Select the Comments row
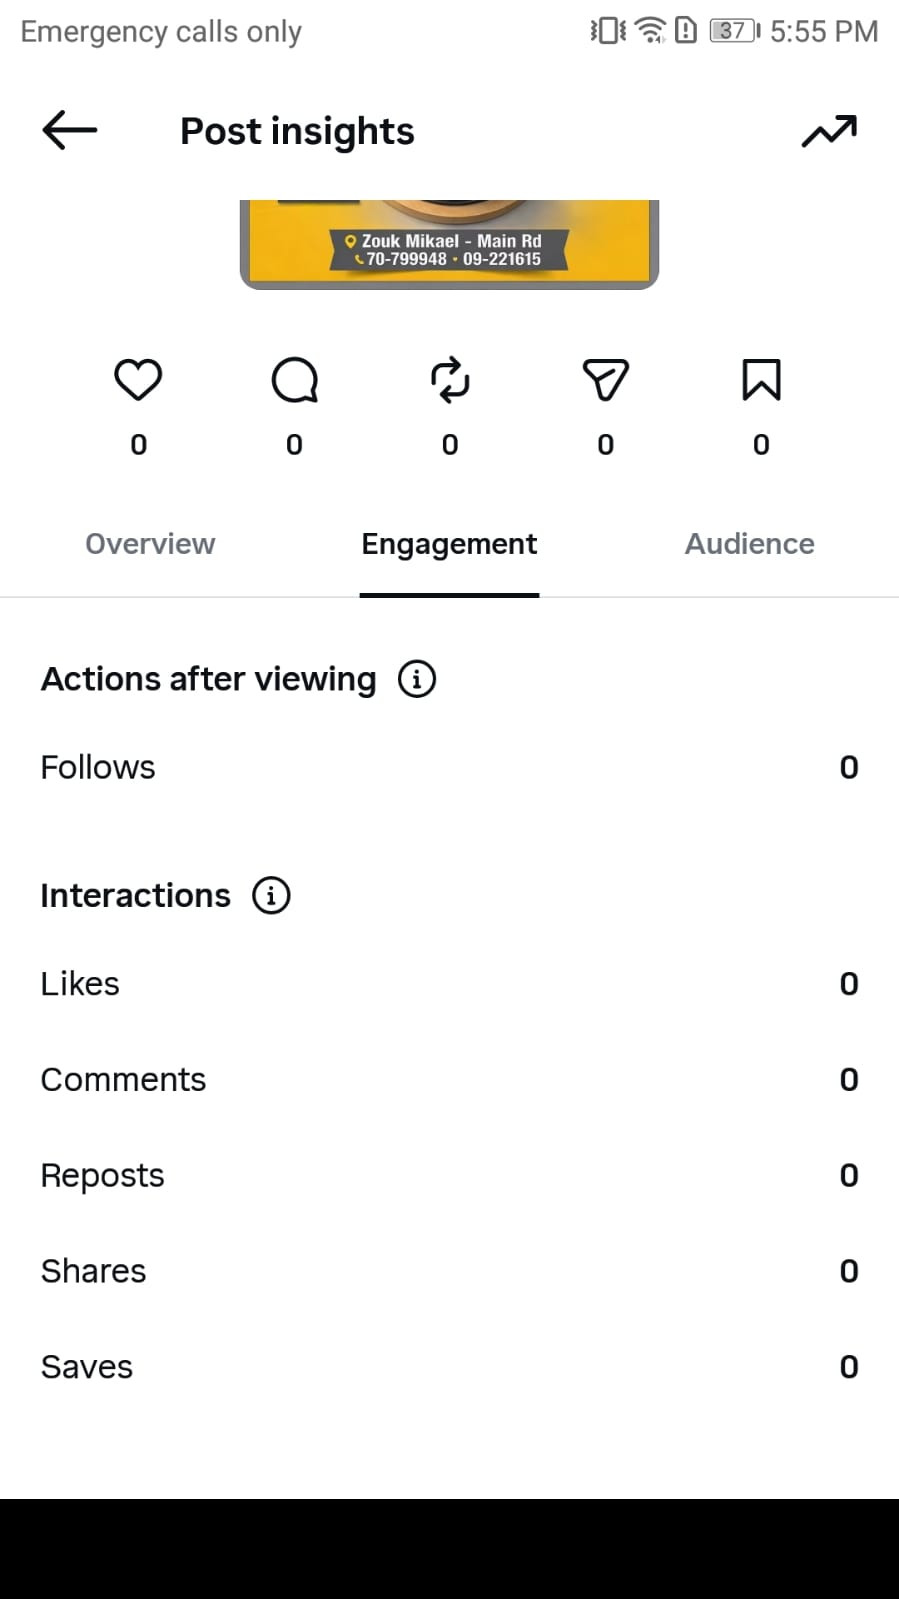Screen dimensions: 899x1599 [x=449, y=1080]
